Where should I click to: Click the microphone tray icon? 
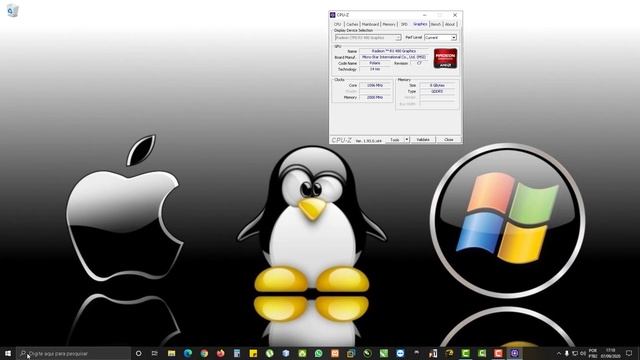click(567, 353)
